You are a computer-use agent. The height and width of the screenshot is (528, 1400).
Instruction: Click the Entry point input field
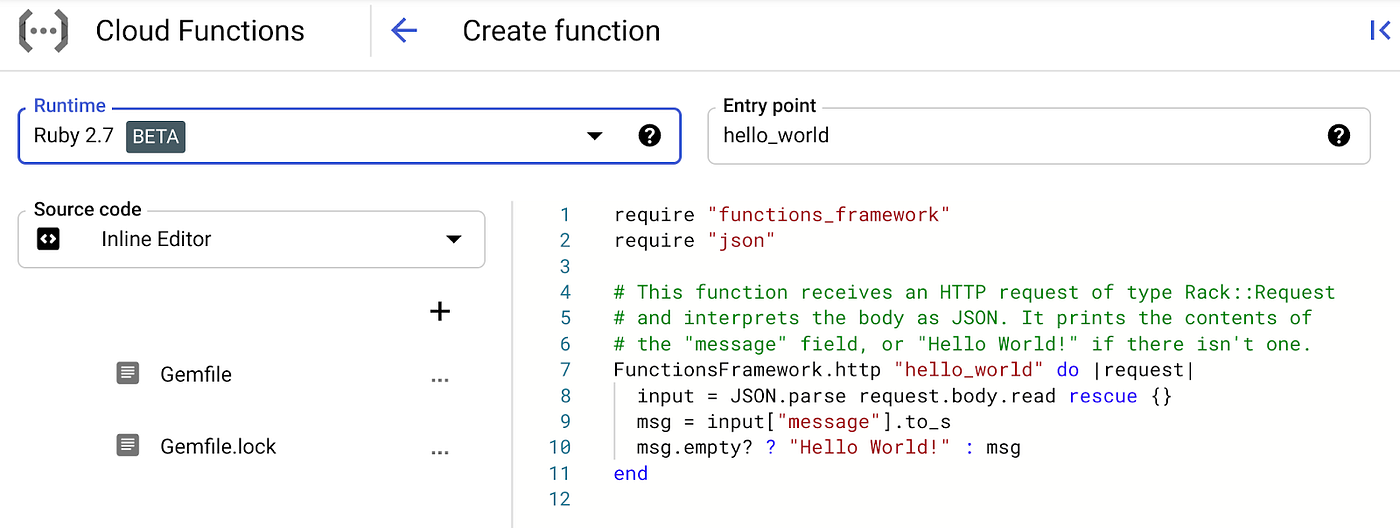1039,136
